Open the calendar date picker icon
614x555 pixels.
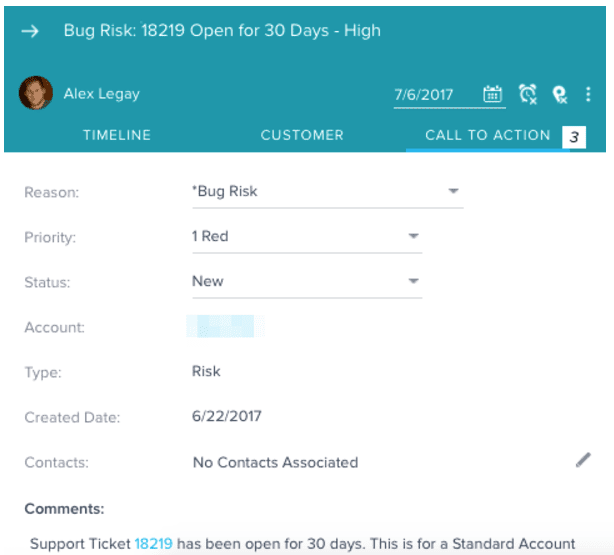(493, 94)
